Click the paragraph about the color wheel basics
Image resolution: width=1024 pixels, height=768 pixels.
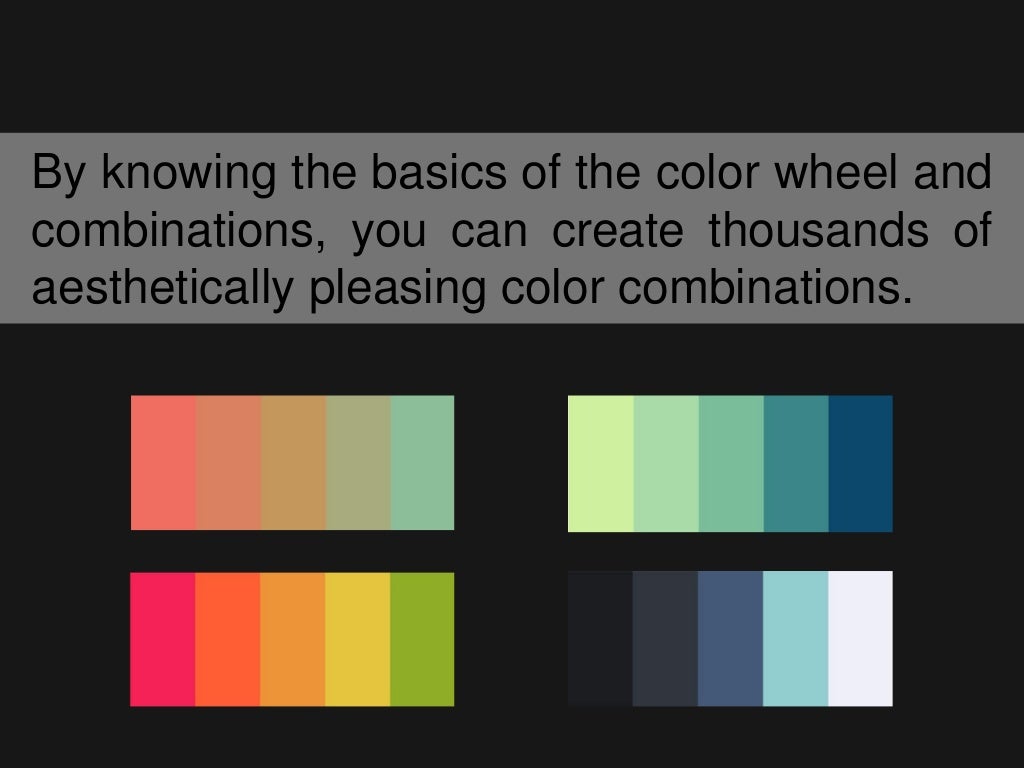(512, 229)
